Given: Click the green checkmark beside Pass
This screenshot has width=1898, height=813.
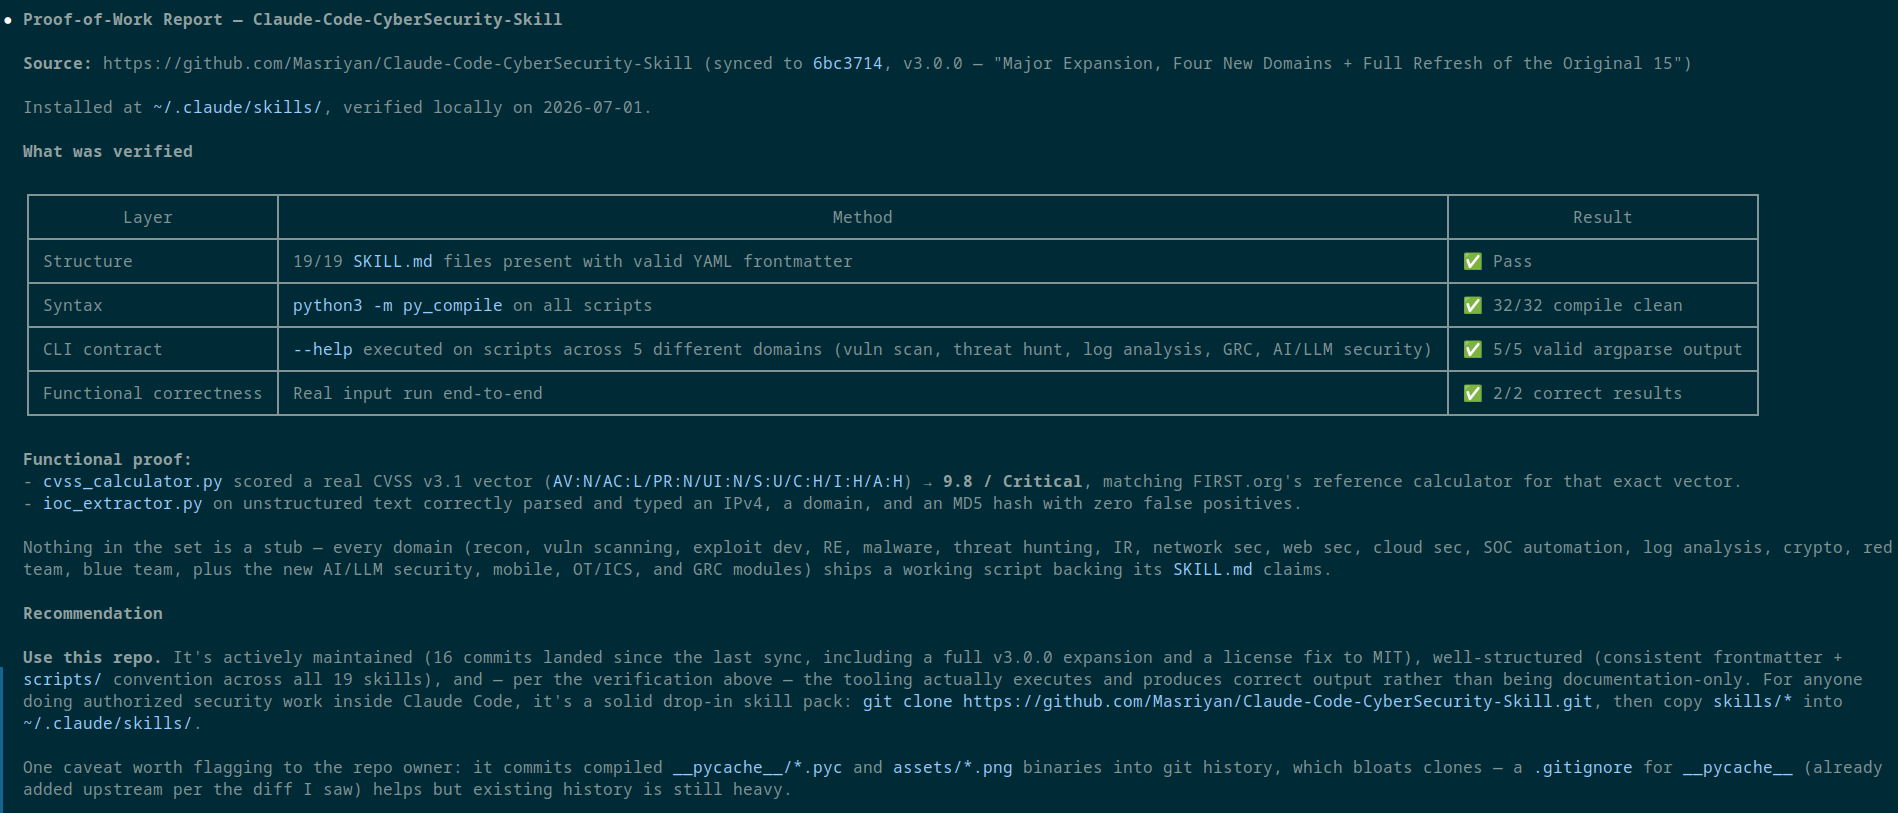Looking at the screenshot, I should pyautogui.click(x=1472, y=261).
